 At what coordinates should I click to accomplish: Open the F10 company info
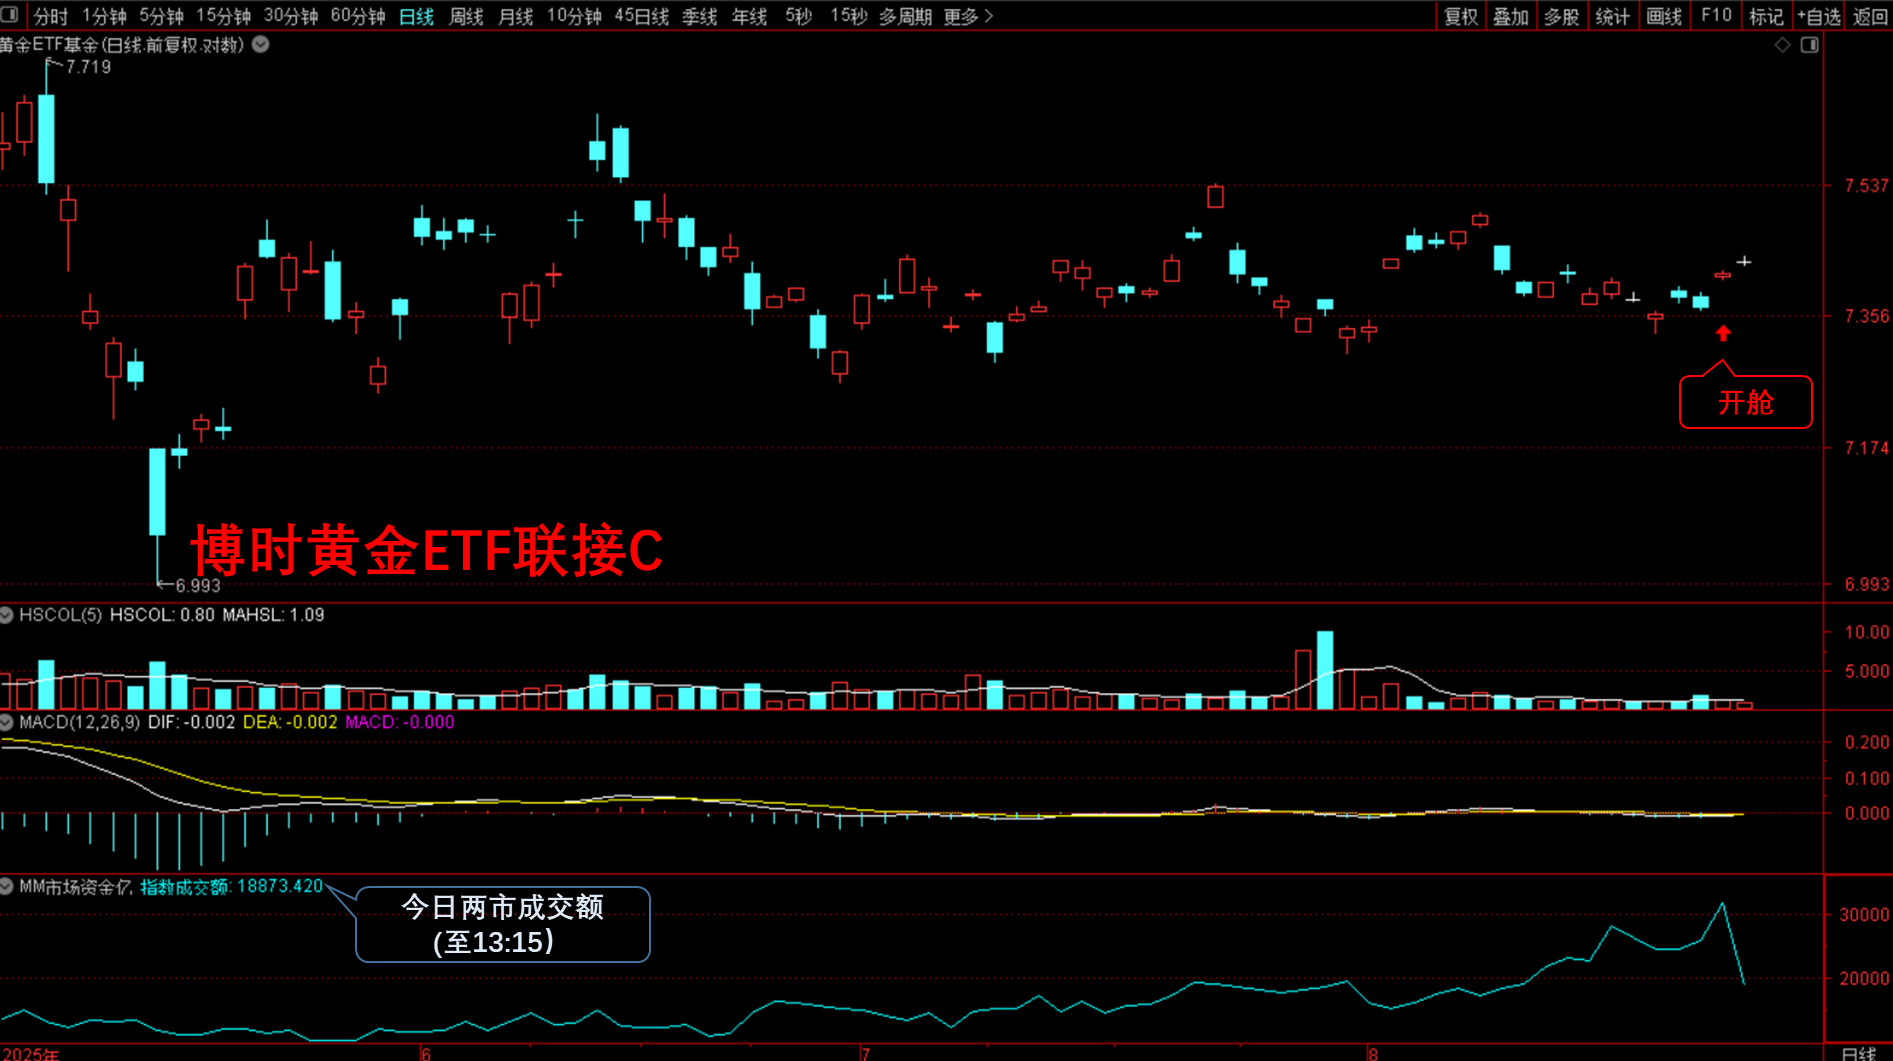(1716, 16)
